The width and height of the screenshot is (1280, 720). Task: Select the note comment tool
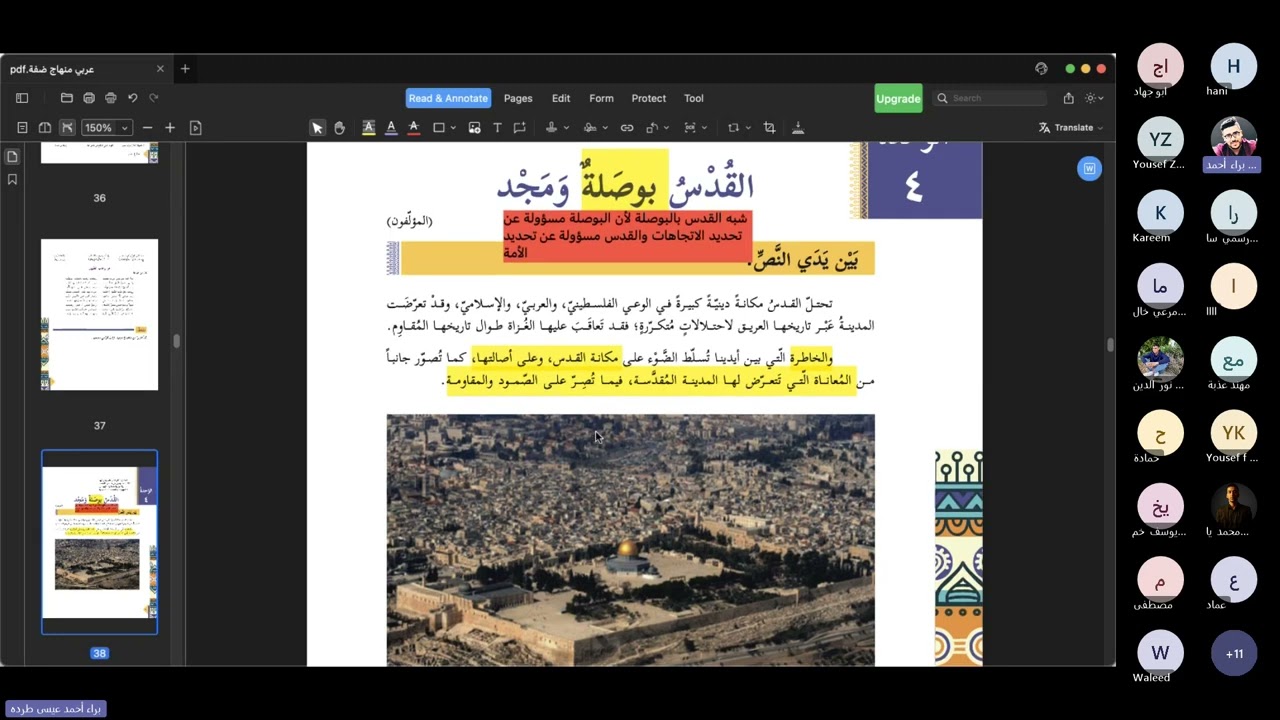(519, 128)
